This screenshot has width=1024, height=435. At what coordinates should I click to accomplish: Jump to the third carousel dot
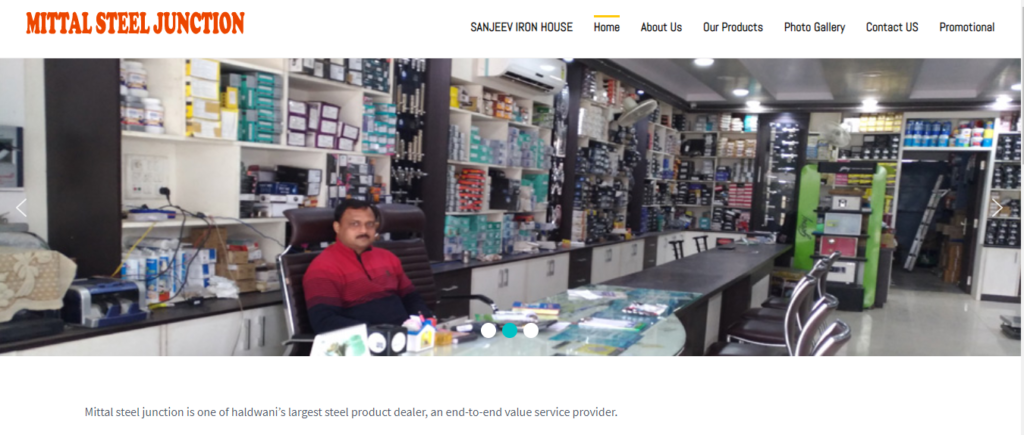click(530, 330)
